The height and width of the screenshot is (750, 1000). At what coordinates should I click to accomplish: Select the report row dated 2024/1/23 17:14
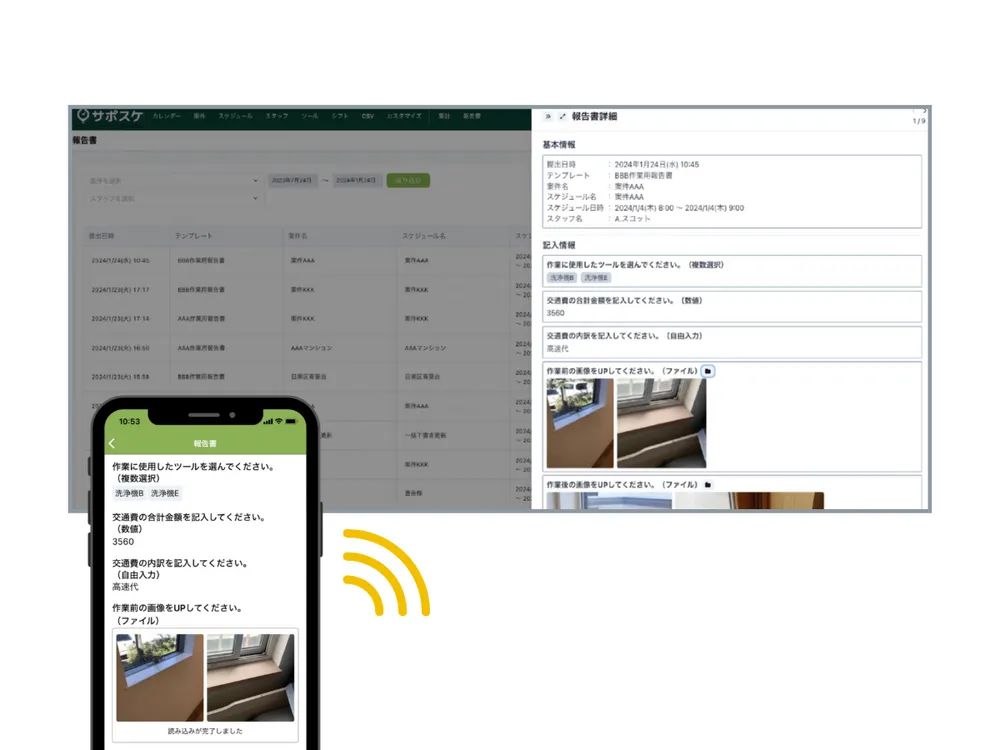tap(307, 318)
